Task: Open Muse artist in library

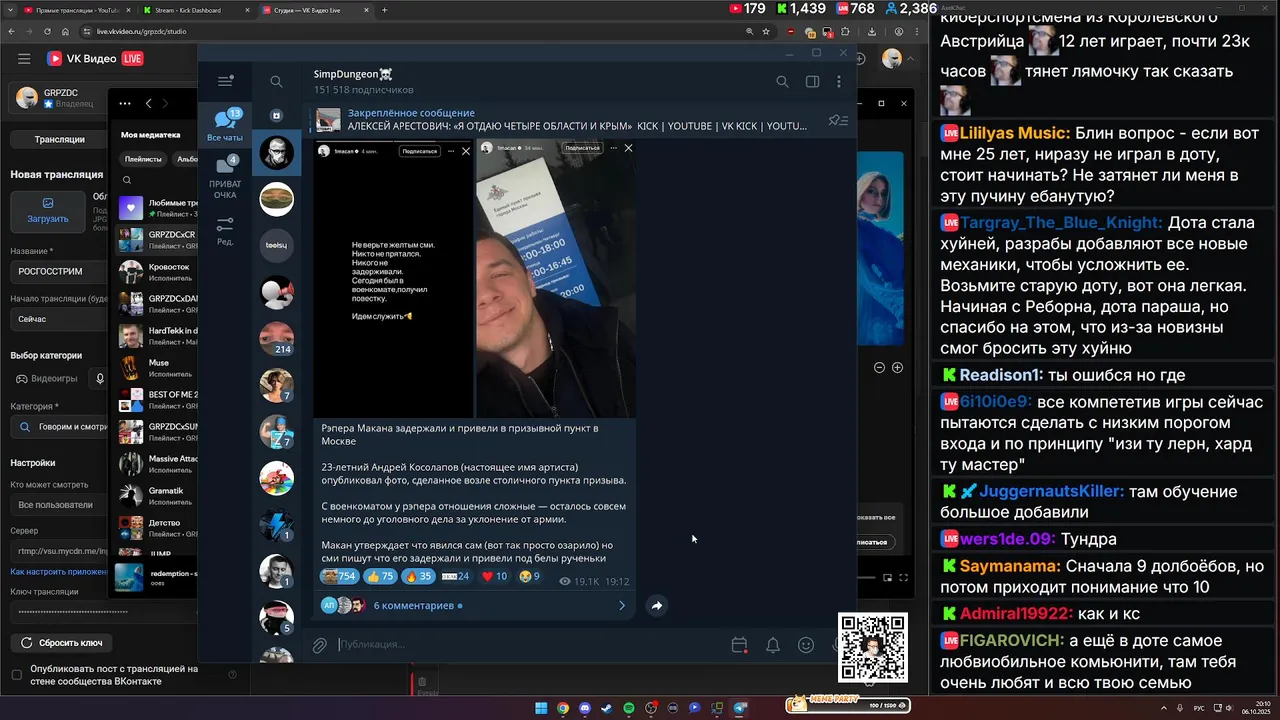Action: [x=157, y=368]
